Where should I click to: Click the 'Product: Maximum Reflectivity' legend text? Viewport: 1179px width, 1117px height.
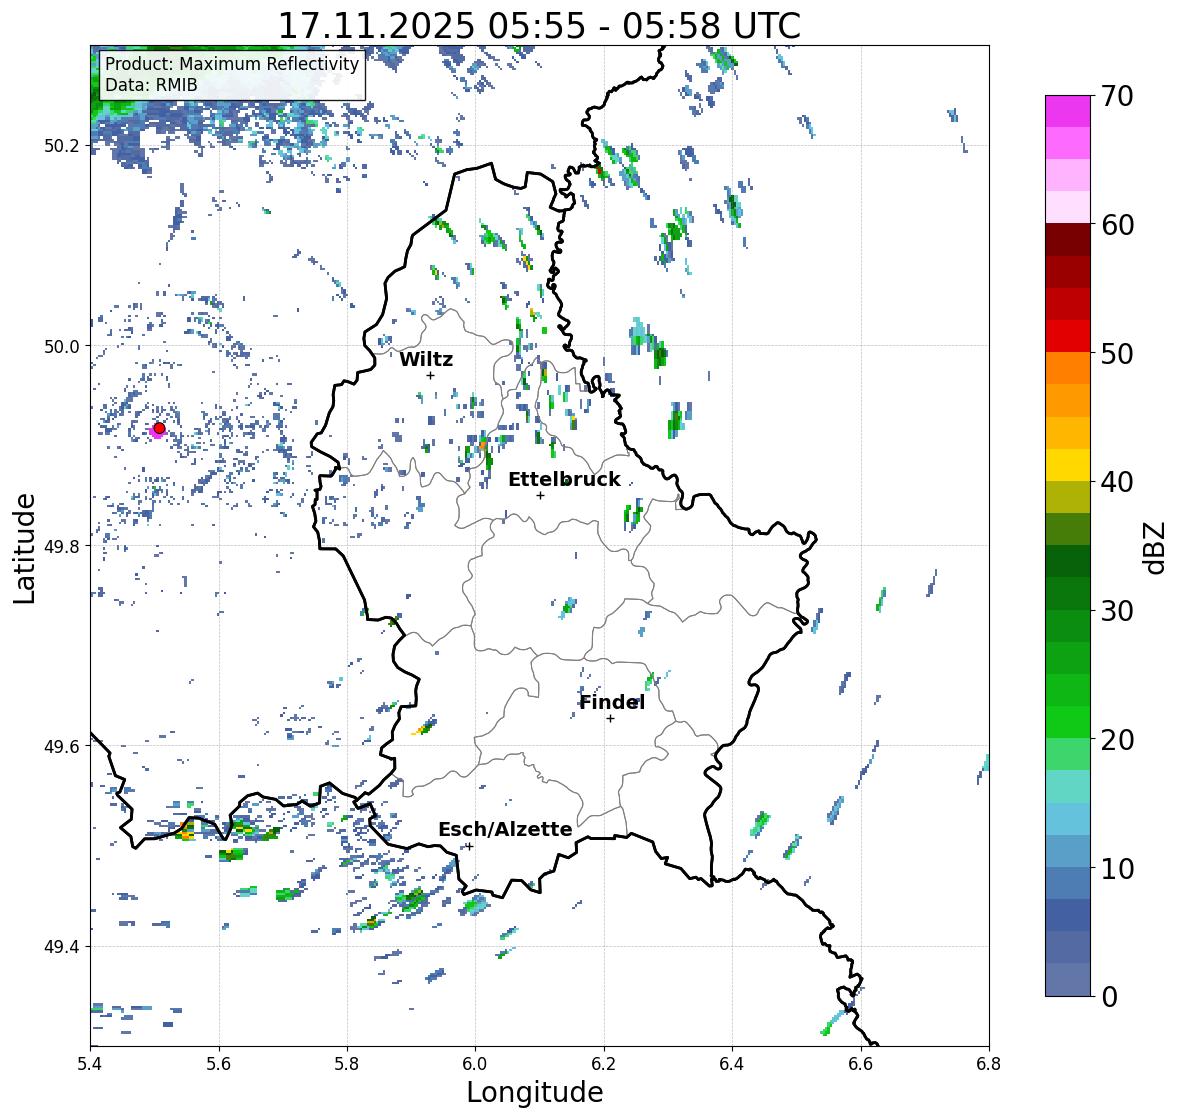(232, 64)
